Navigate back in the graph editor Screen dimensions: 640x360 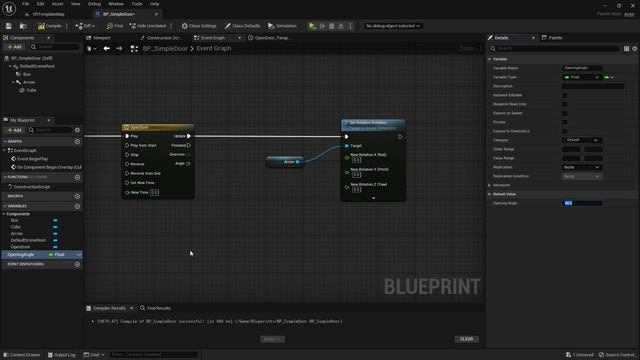107,49
